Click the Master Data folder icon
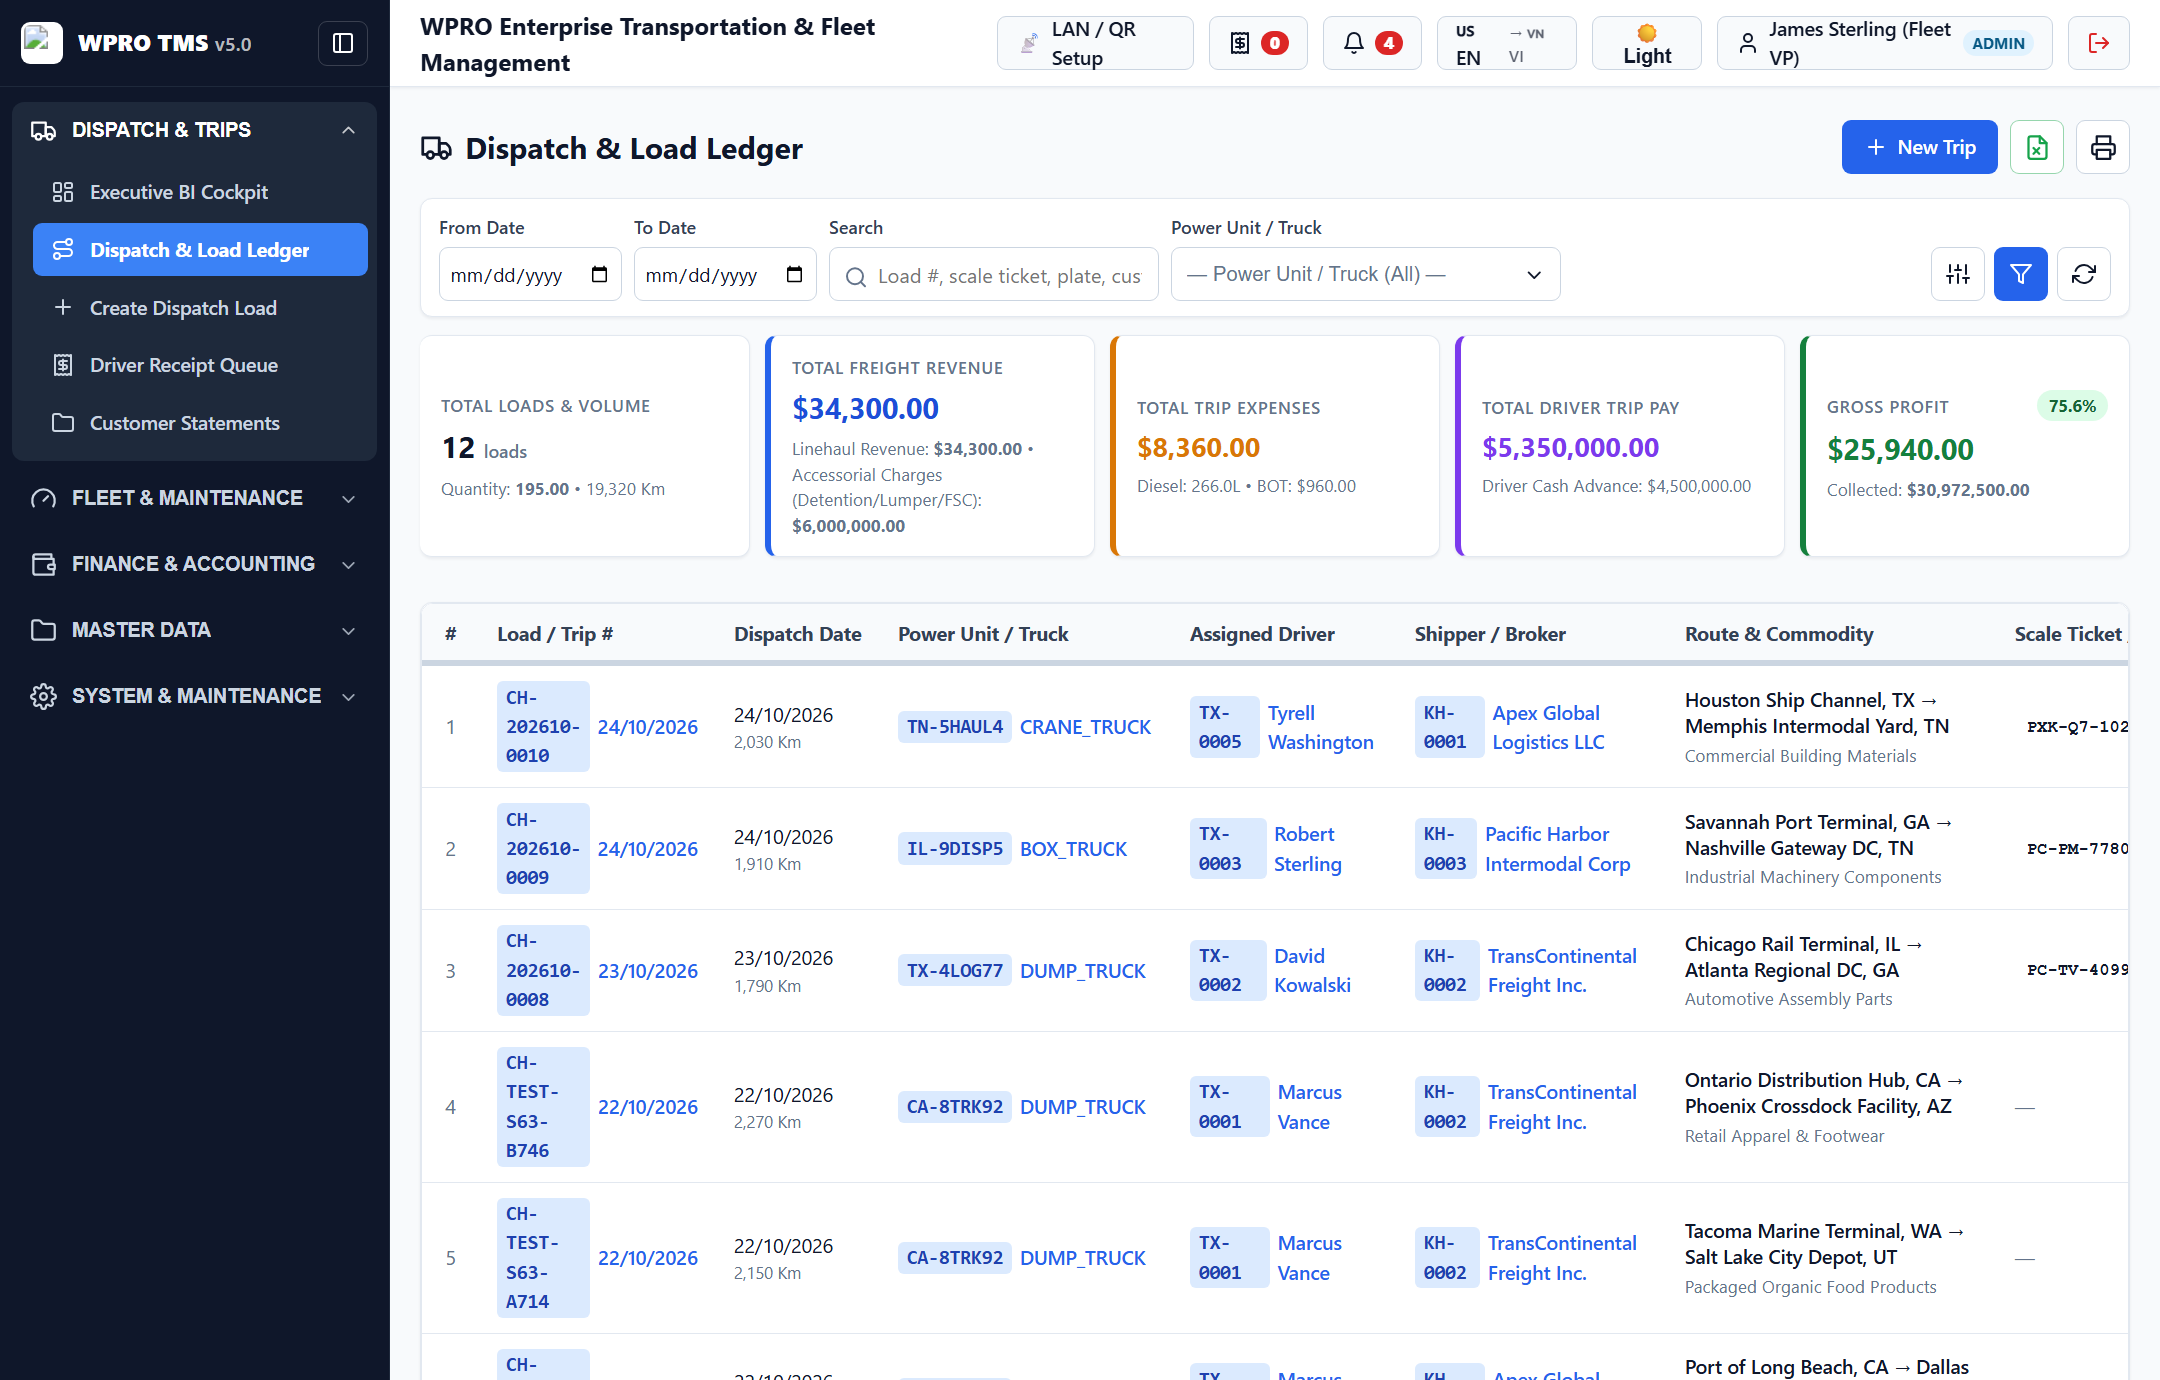 43,630
